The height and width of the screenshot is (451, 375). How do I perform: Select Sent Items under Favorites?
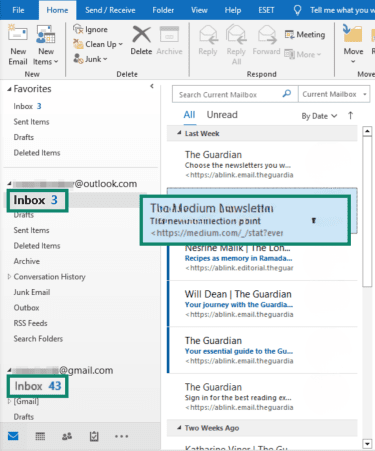point(31,122)
